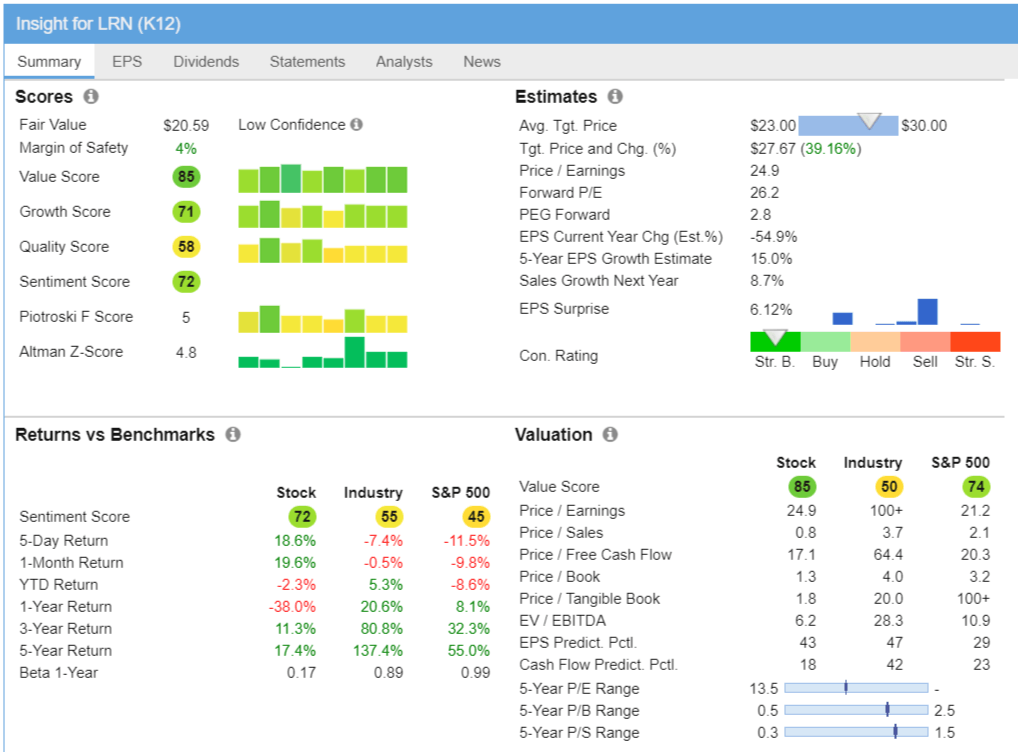The height and width of the screenshot is (752, 1018).
Task: Open the Summary tab
Action: (x=49, y=62)
